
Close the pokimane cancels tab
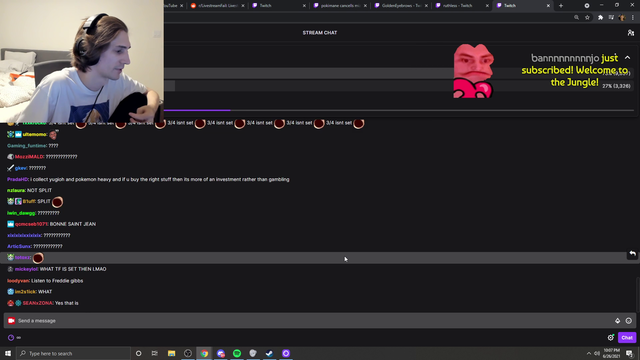click(365, 6)
